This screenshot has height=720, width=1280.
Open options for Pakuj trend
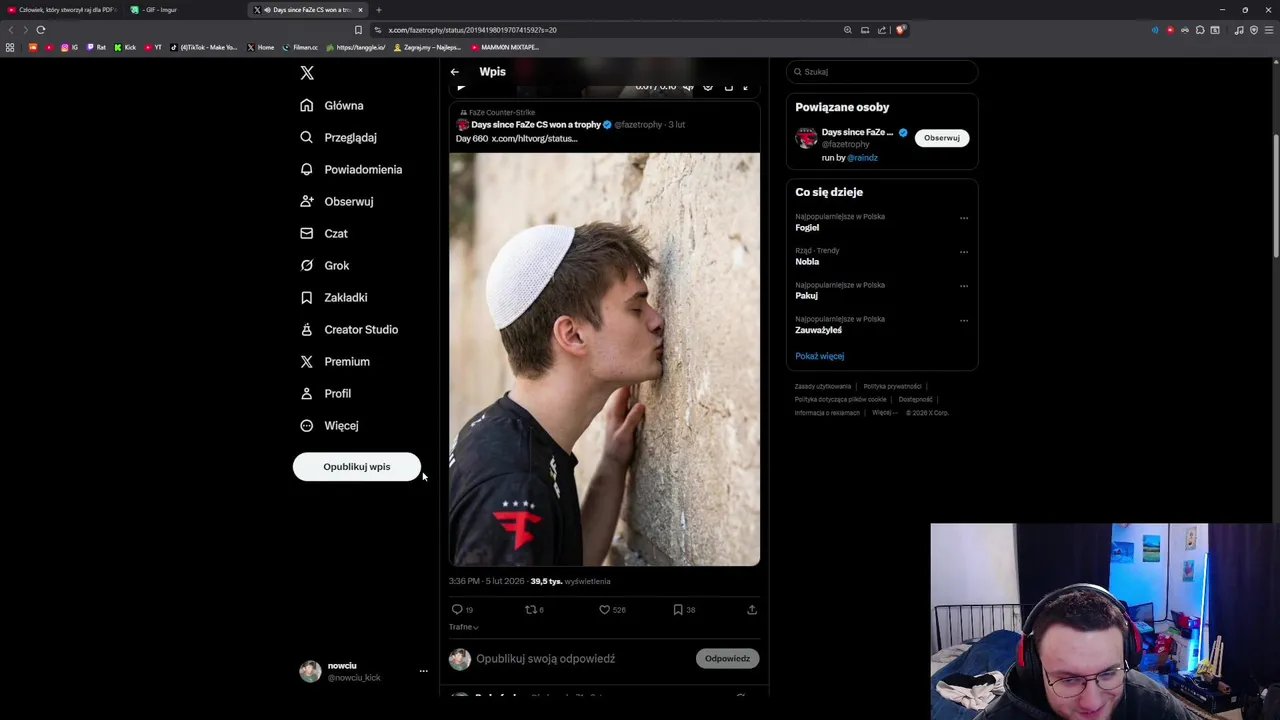(964, 286)
